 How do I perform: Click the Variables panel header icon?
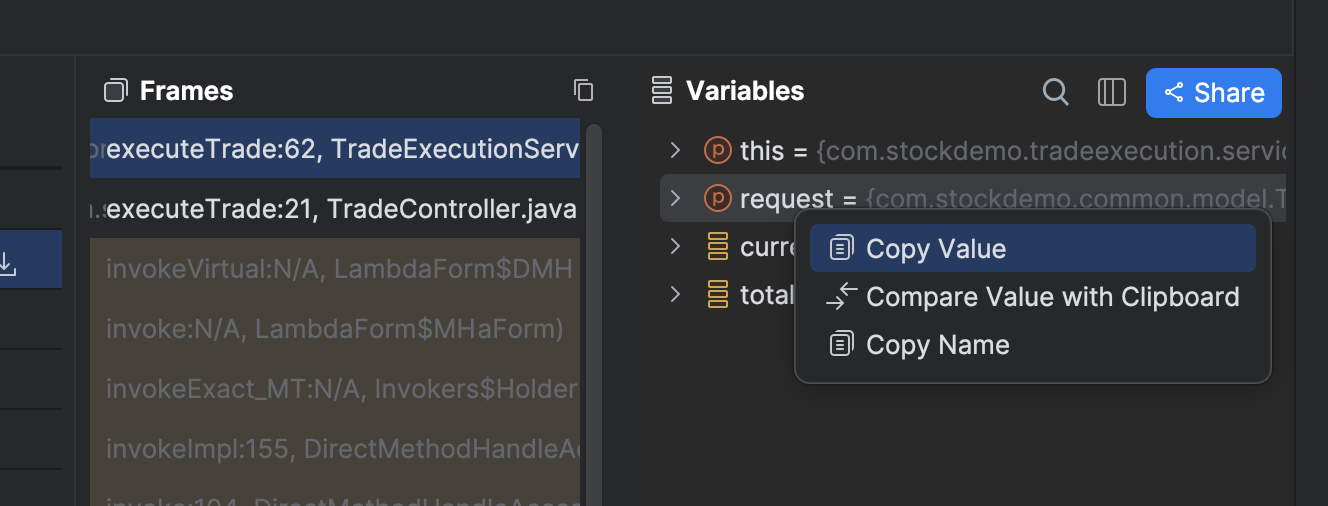pos(661,91)
